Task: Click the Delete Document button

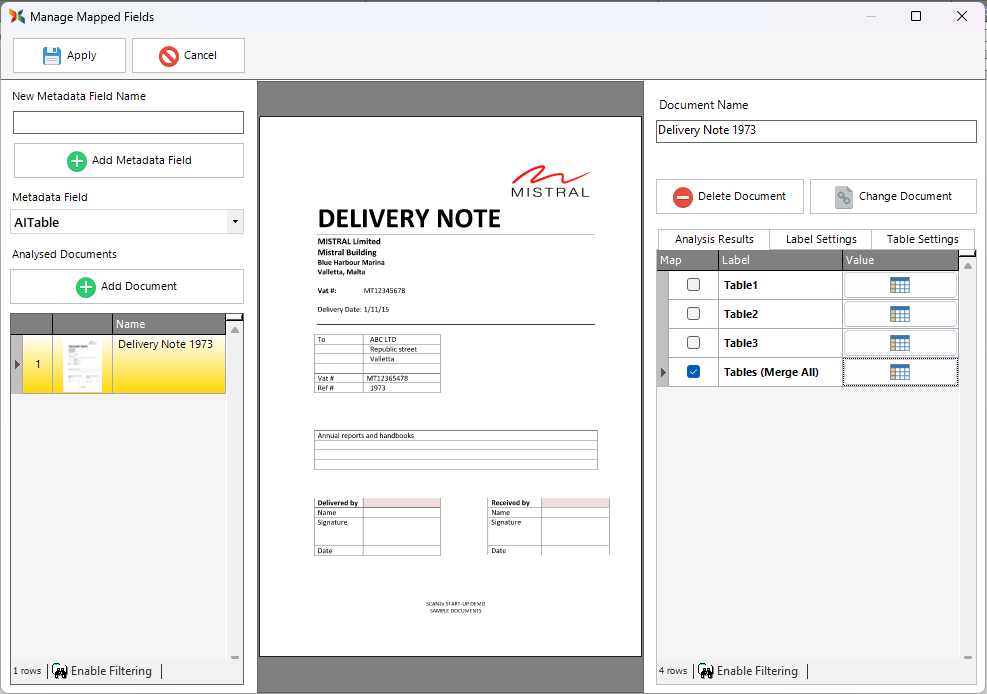Action: coord(729,196)
